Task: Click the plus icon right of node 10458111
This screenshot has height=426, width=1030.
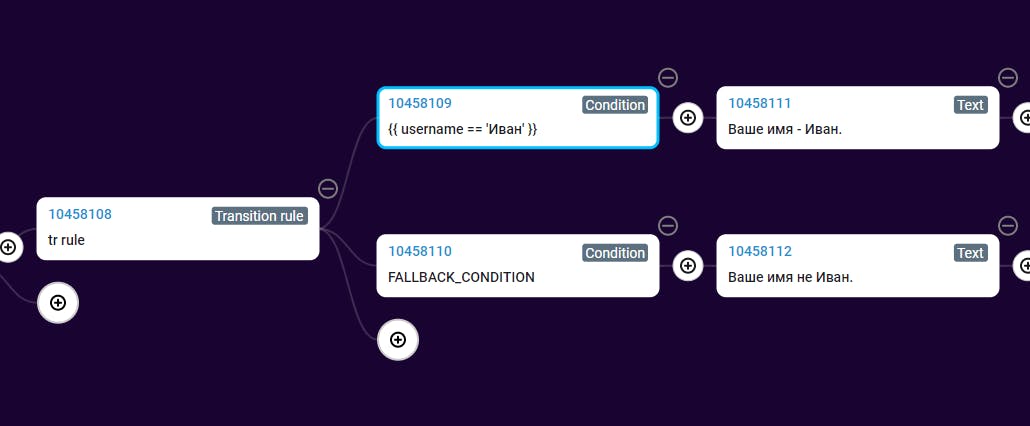Action: click(1024, 118)
